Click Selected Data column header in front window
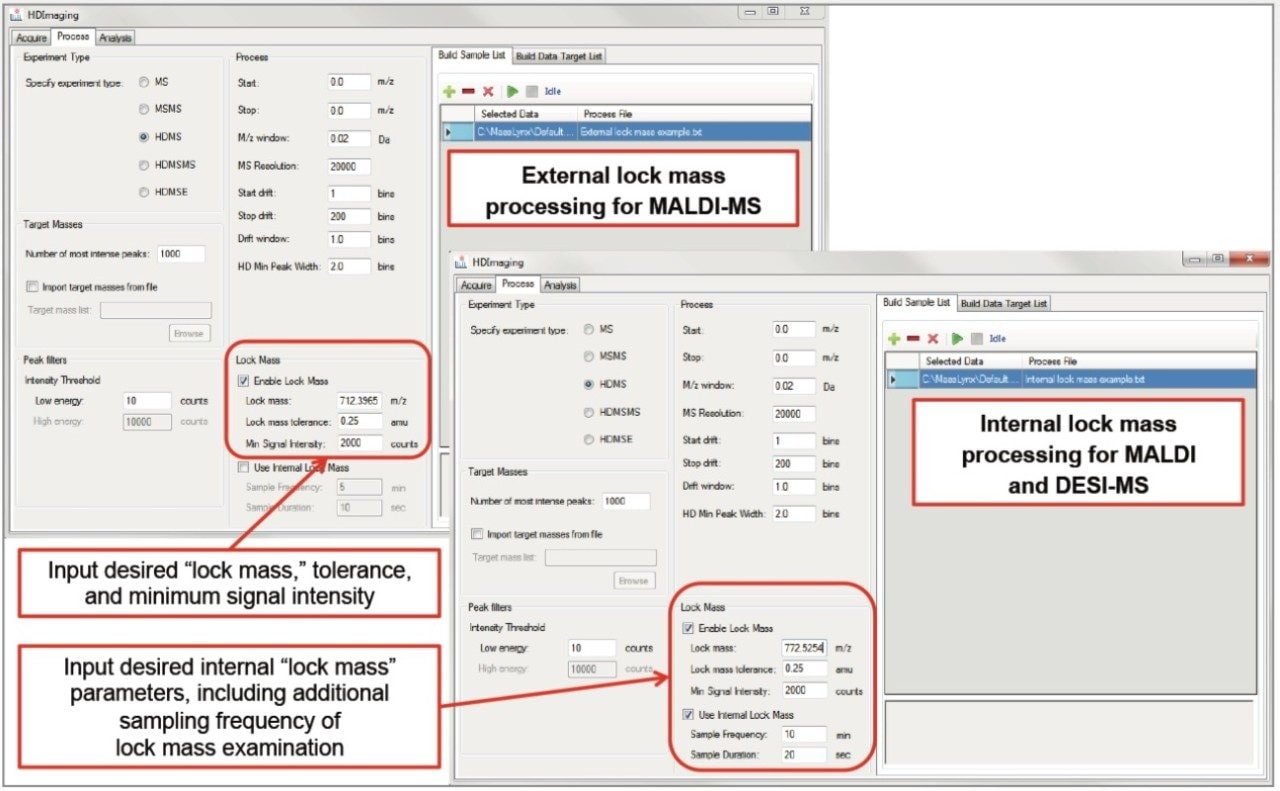 (x=970, y=361)
